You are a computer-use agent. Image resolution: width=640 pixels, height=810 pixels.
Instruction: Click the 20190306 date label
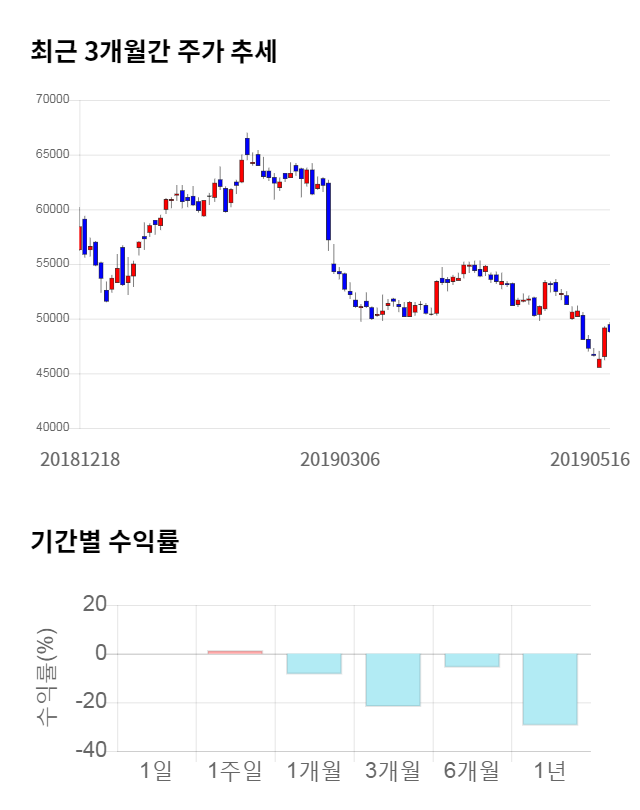pyautogui.click(x=340, y=459)
